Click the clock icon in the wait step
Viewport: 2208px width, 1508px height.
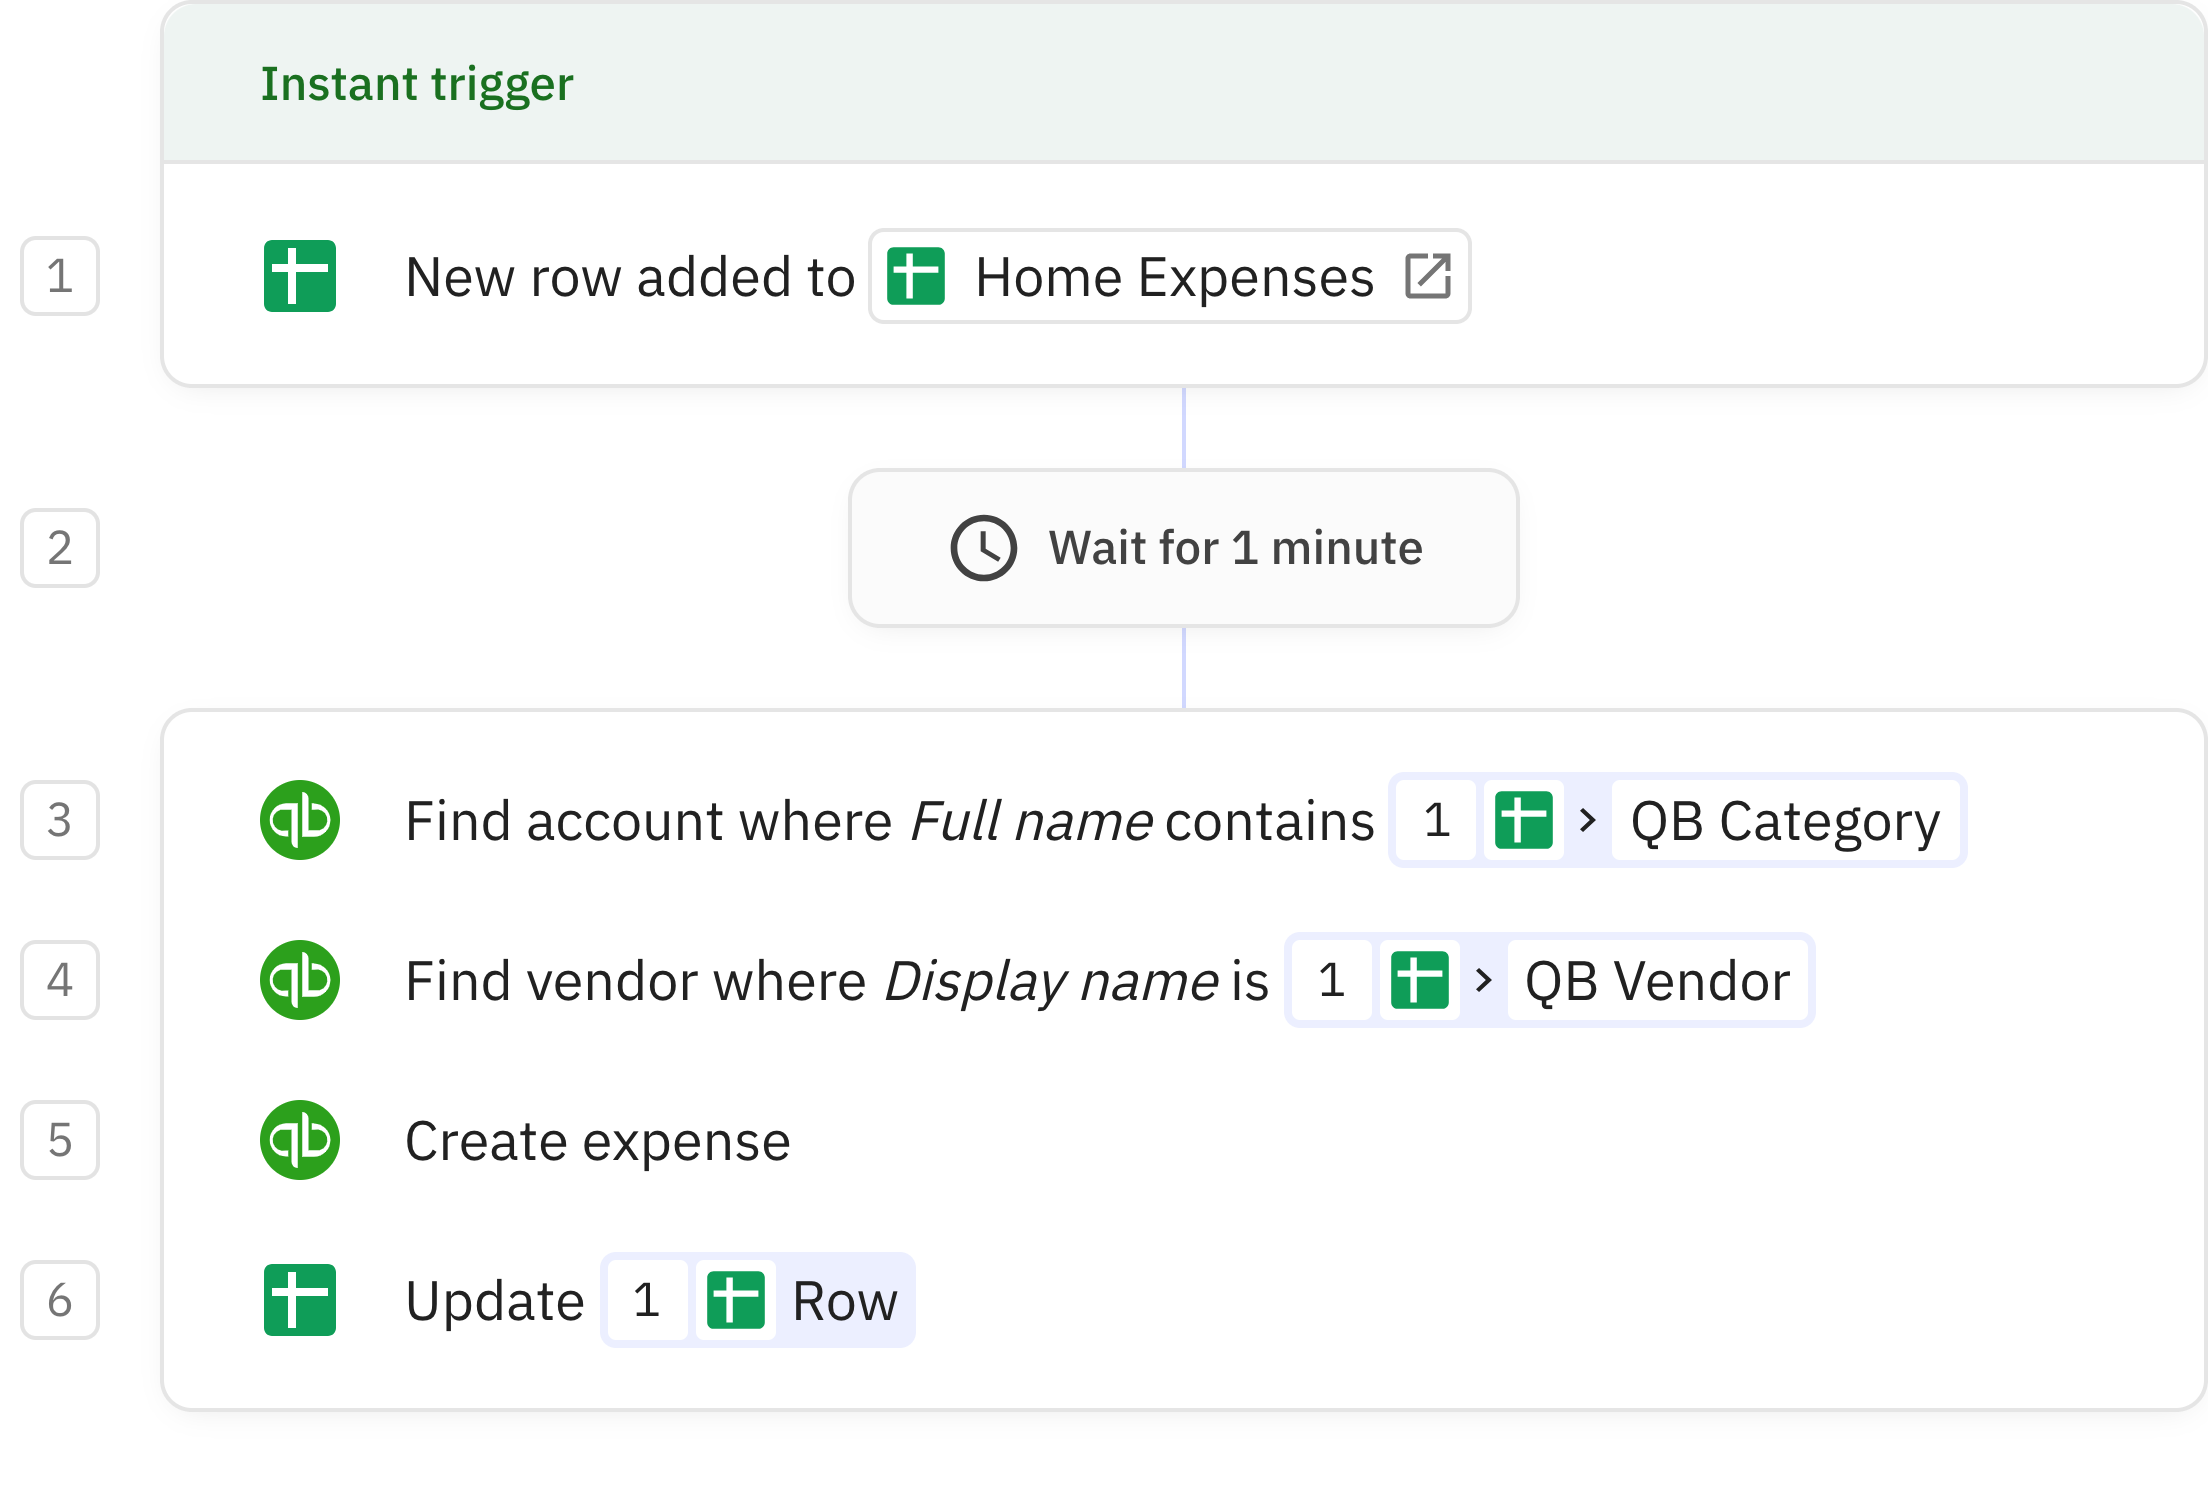tap(983, 548)
